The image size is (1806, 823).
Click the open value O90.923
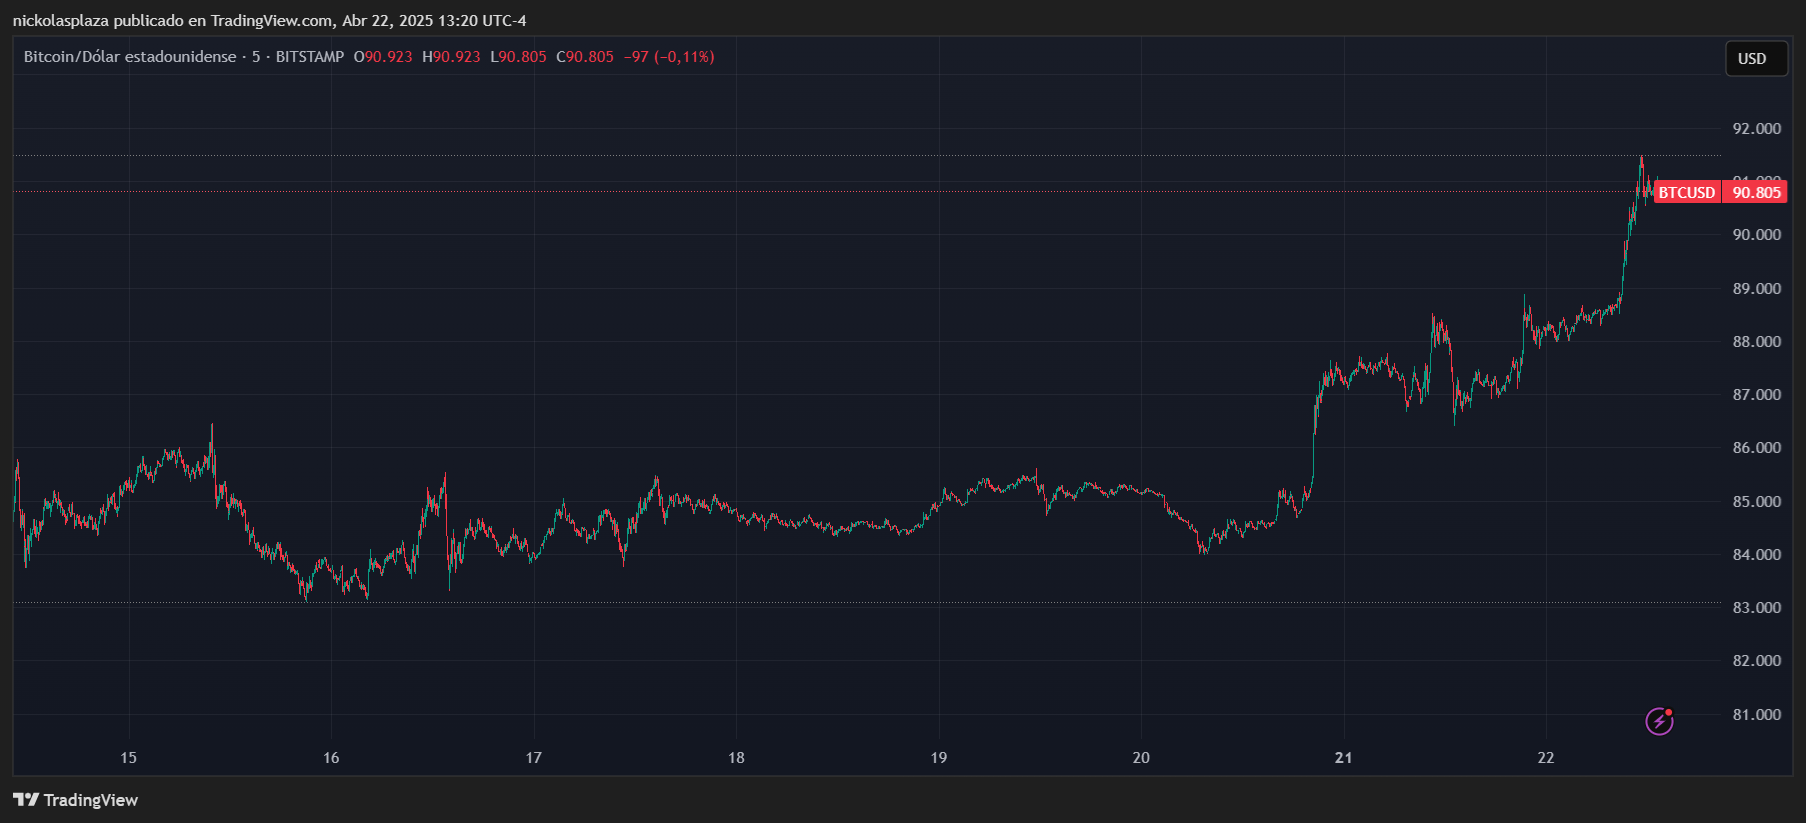tap(383, 57)
